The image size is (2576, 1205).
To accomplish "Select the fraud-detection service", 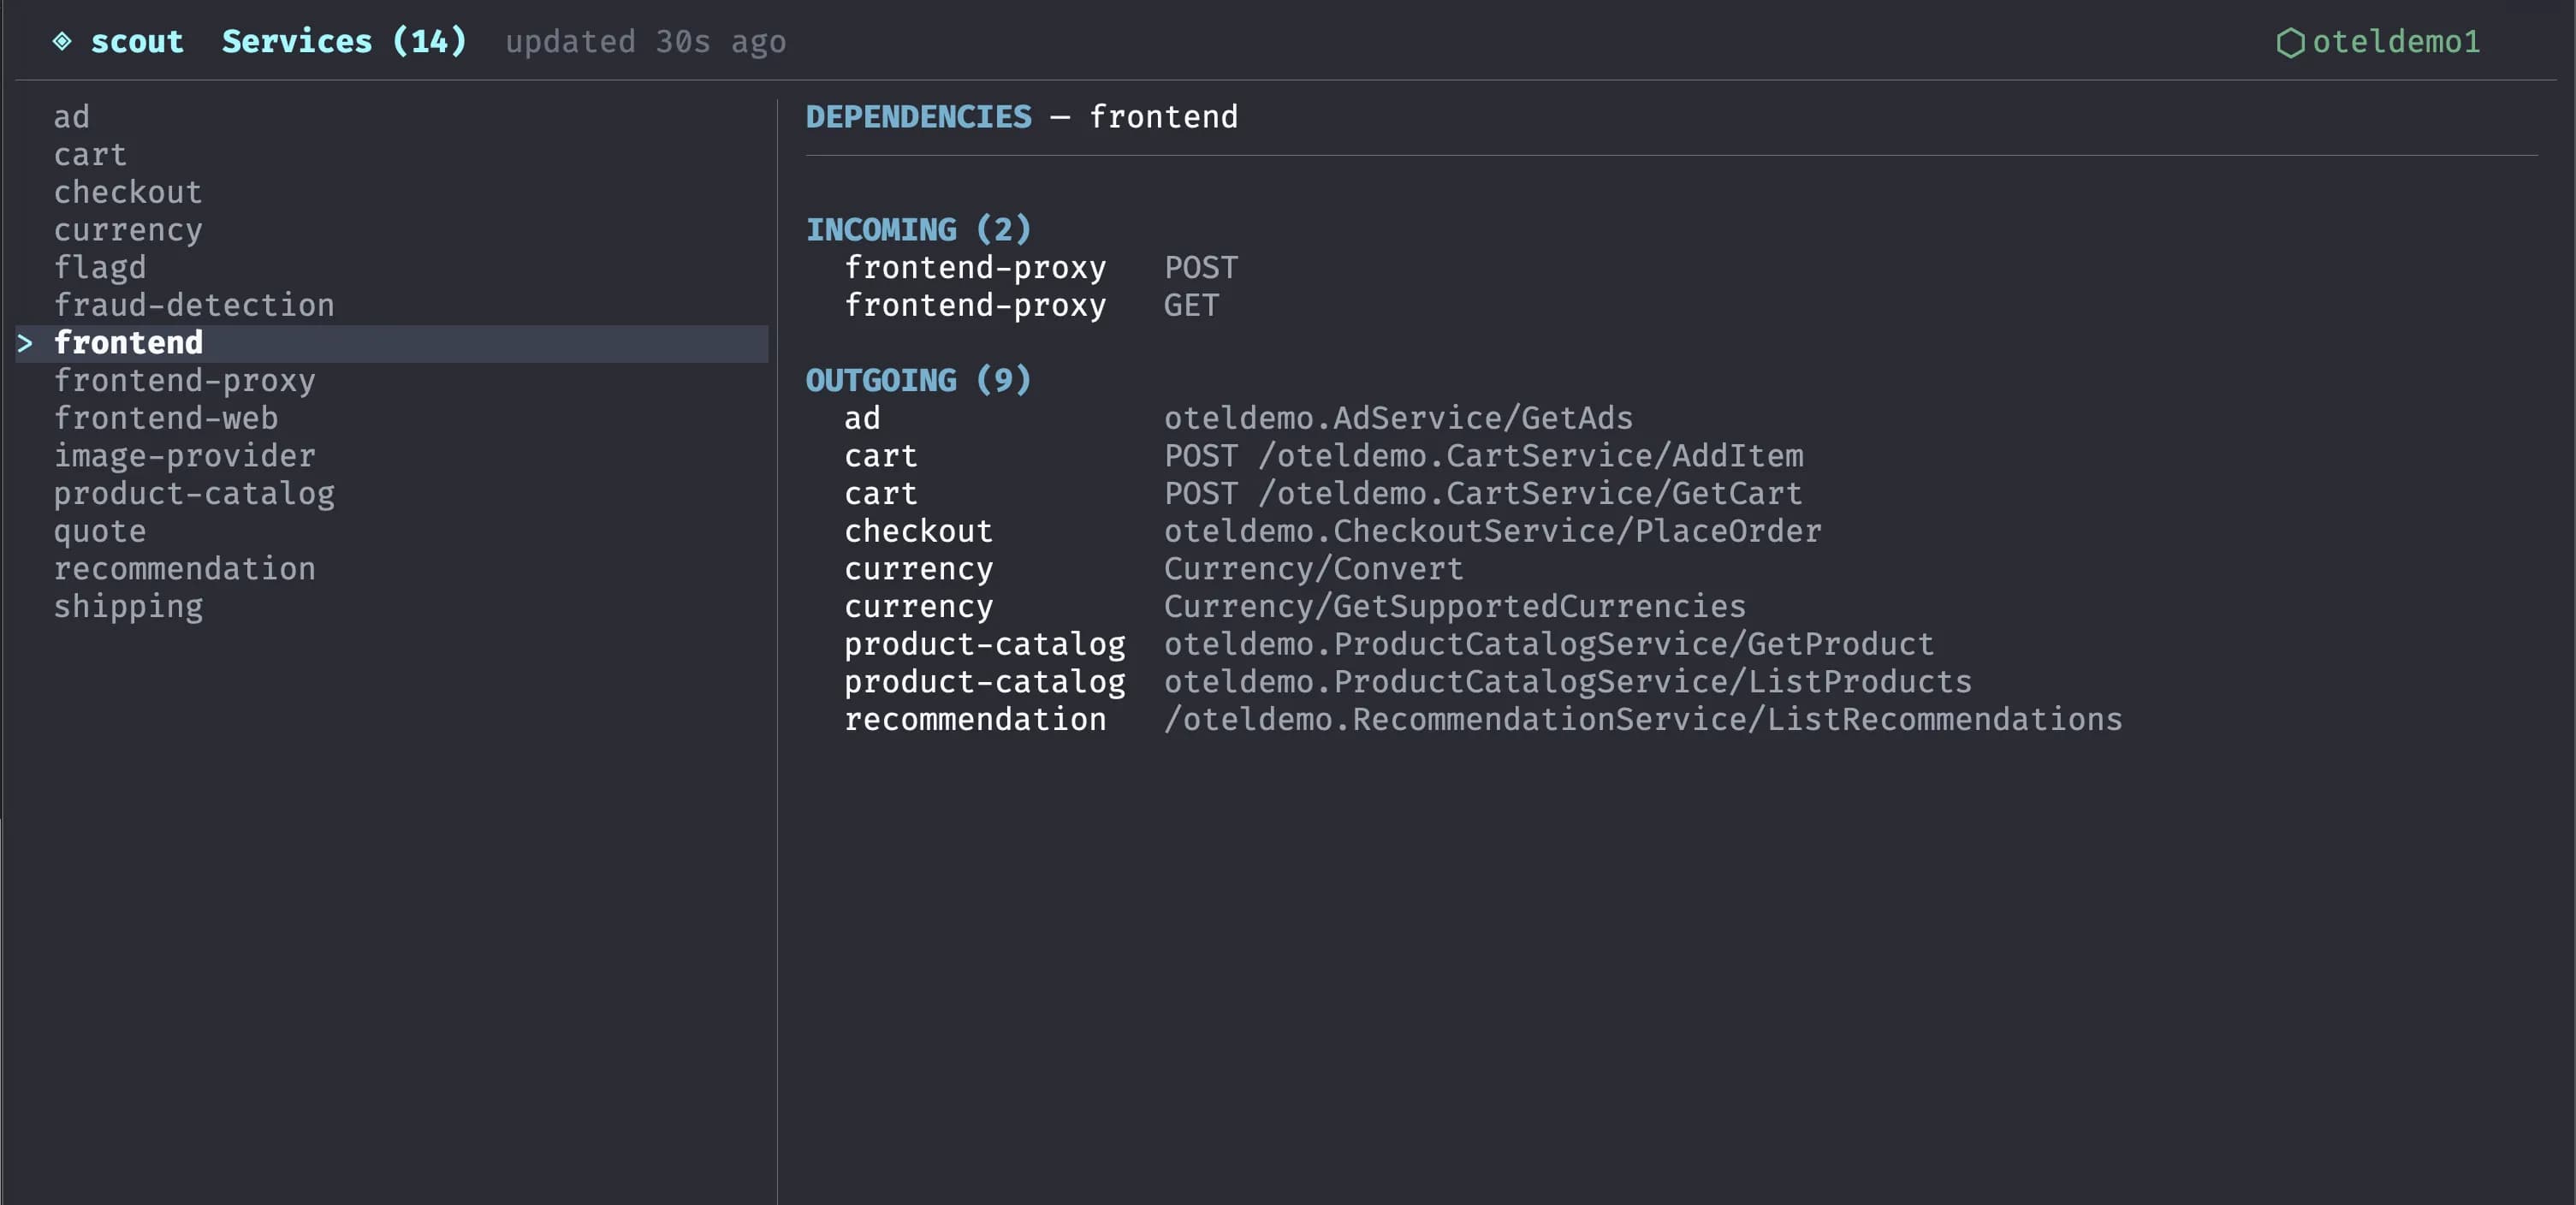I will click(x=194, y=304).
